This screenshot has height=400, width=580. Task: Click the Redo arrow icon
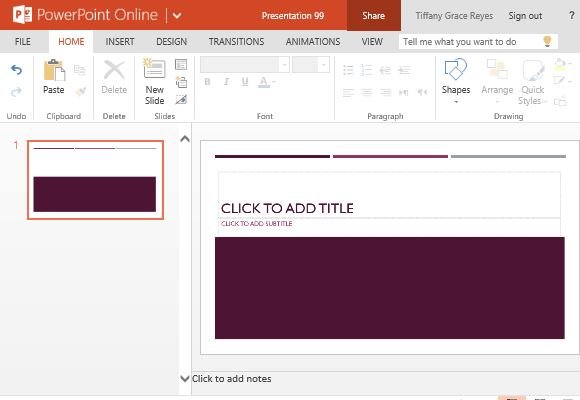click(x=16, y=91)
